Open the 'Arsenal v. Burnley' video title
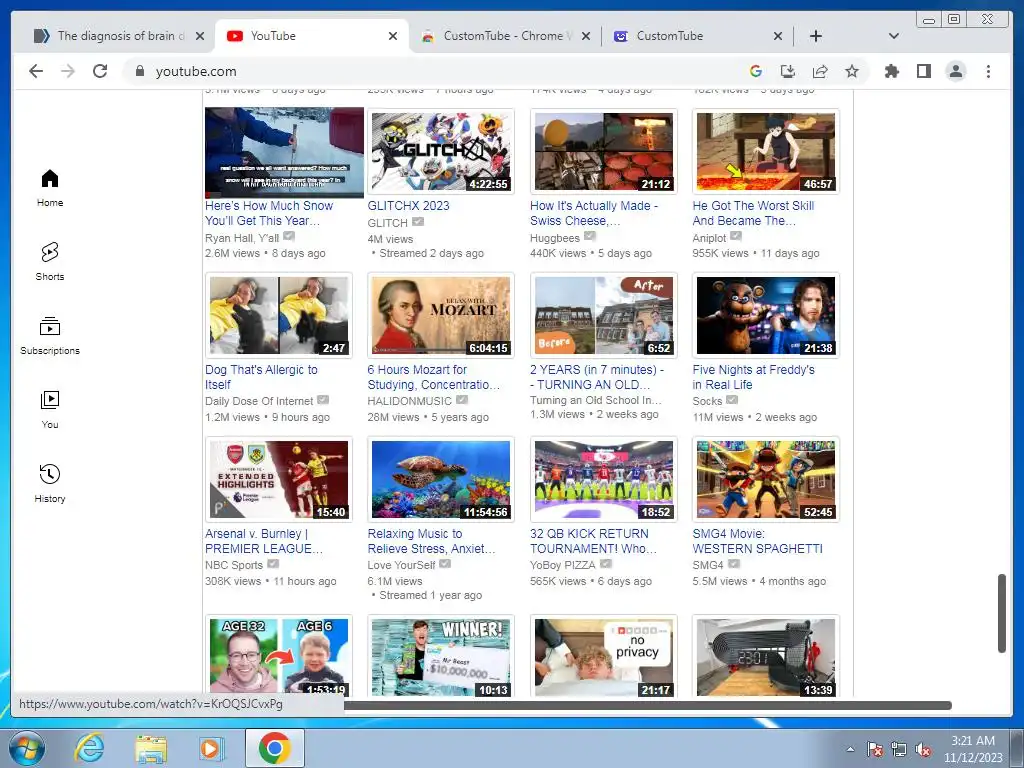The width and height of the screenshot is (1024, 768). click(x=264, y=541)
